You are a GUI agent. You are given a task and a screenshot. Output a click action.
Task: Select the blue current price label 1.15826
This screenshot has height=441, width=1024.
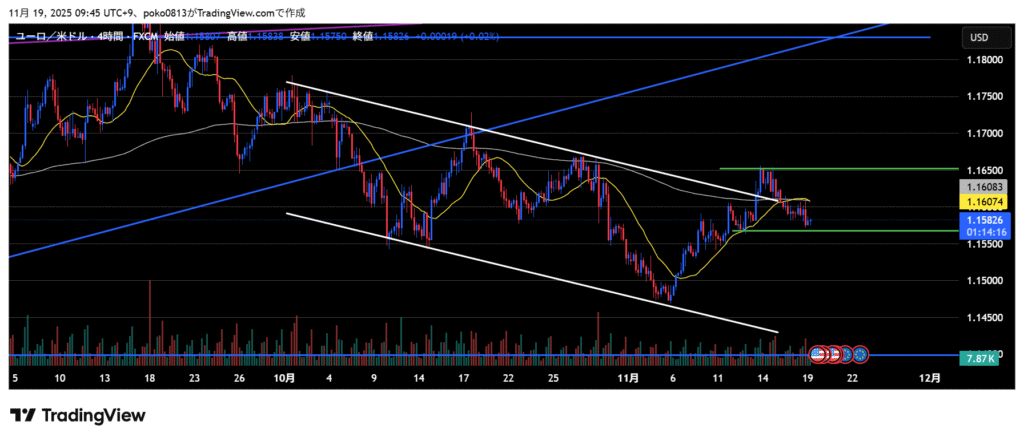tap(985, 218)
